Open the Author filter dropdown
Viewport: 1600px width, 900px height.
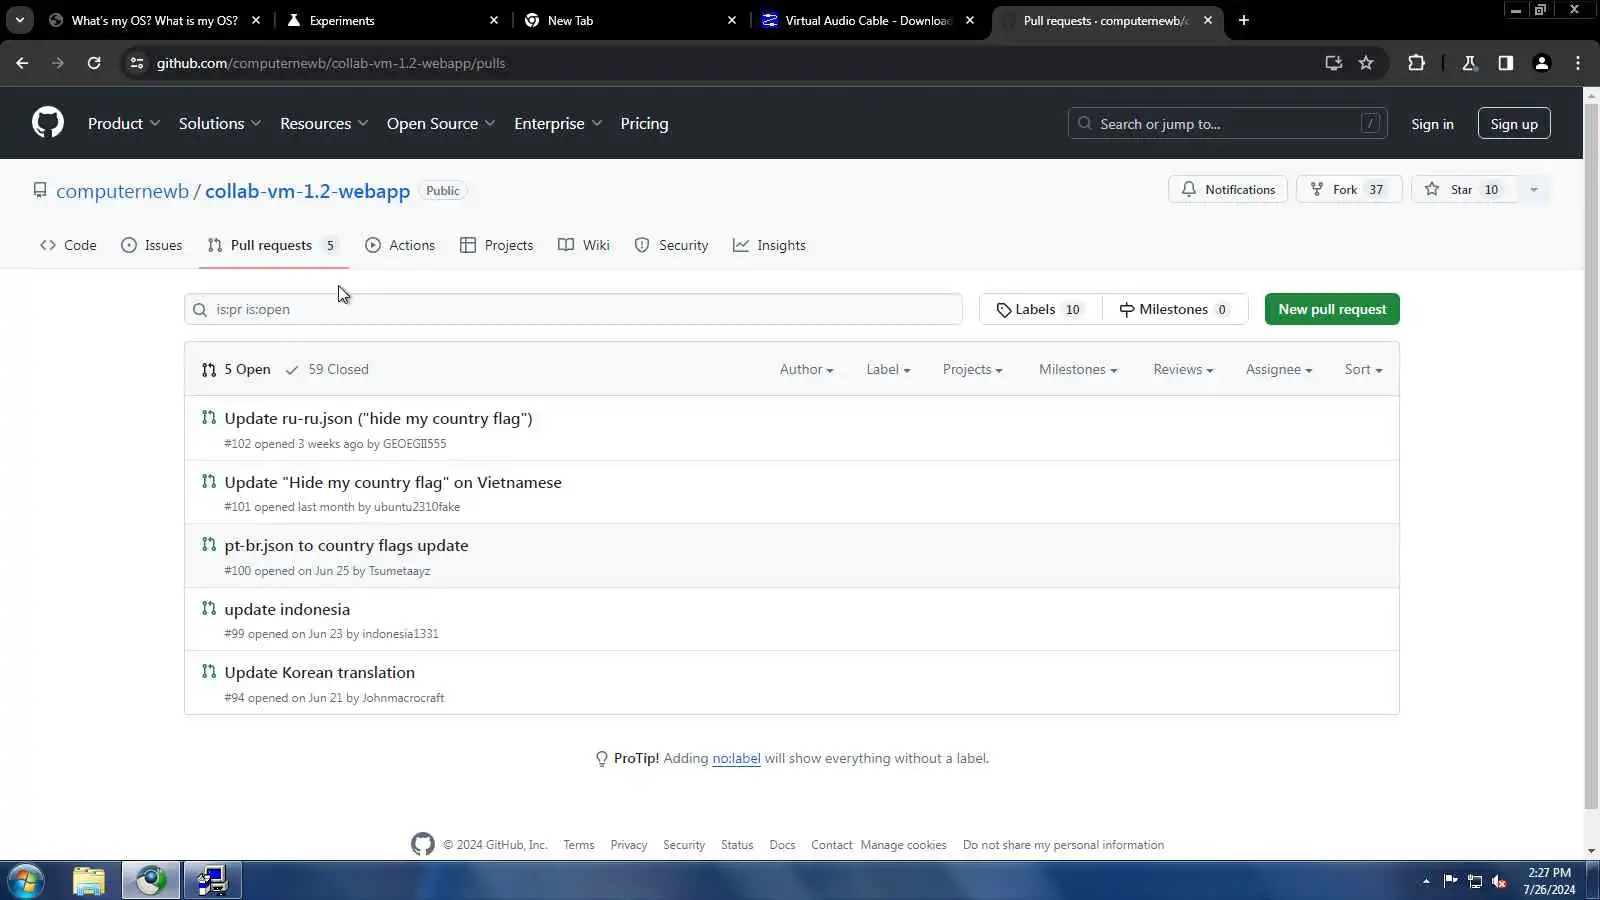pos(806,369)
